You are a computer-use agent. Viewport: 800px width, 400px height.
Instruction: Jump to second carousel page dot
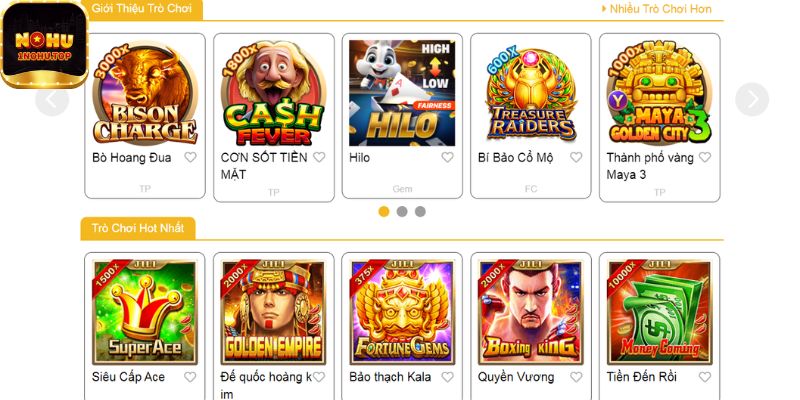402,211
